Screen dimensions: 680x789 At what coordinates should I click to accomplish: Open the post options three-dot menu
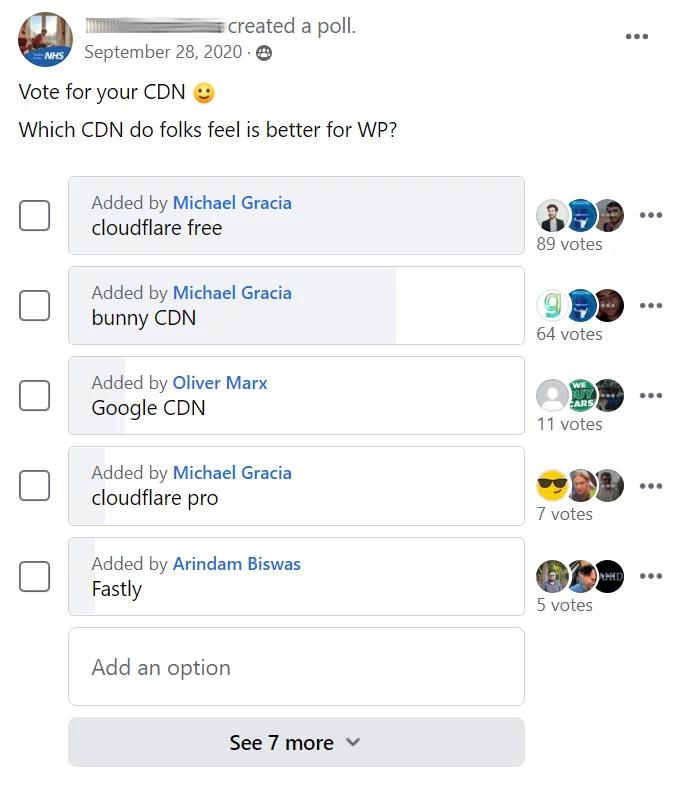coord(637,37)
